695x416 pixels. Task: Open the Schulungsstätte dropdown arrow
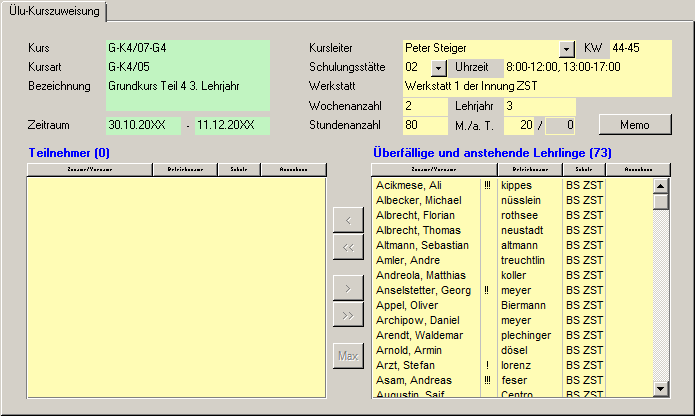click(x=439, y=67)
